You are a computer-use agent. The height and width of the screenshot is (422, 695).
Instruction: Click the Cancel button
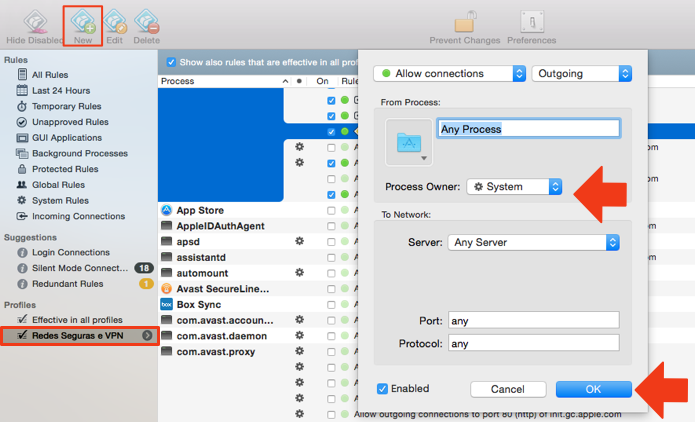pos(508,389)
